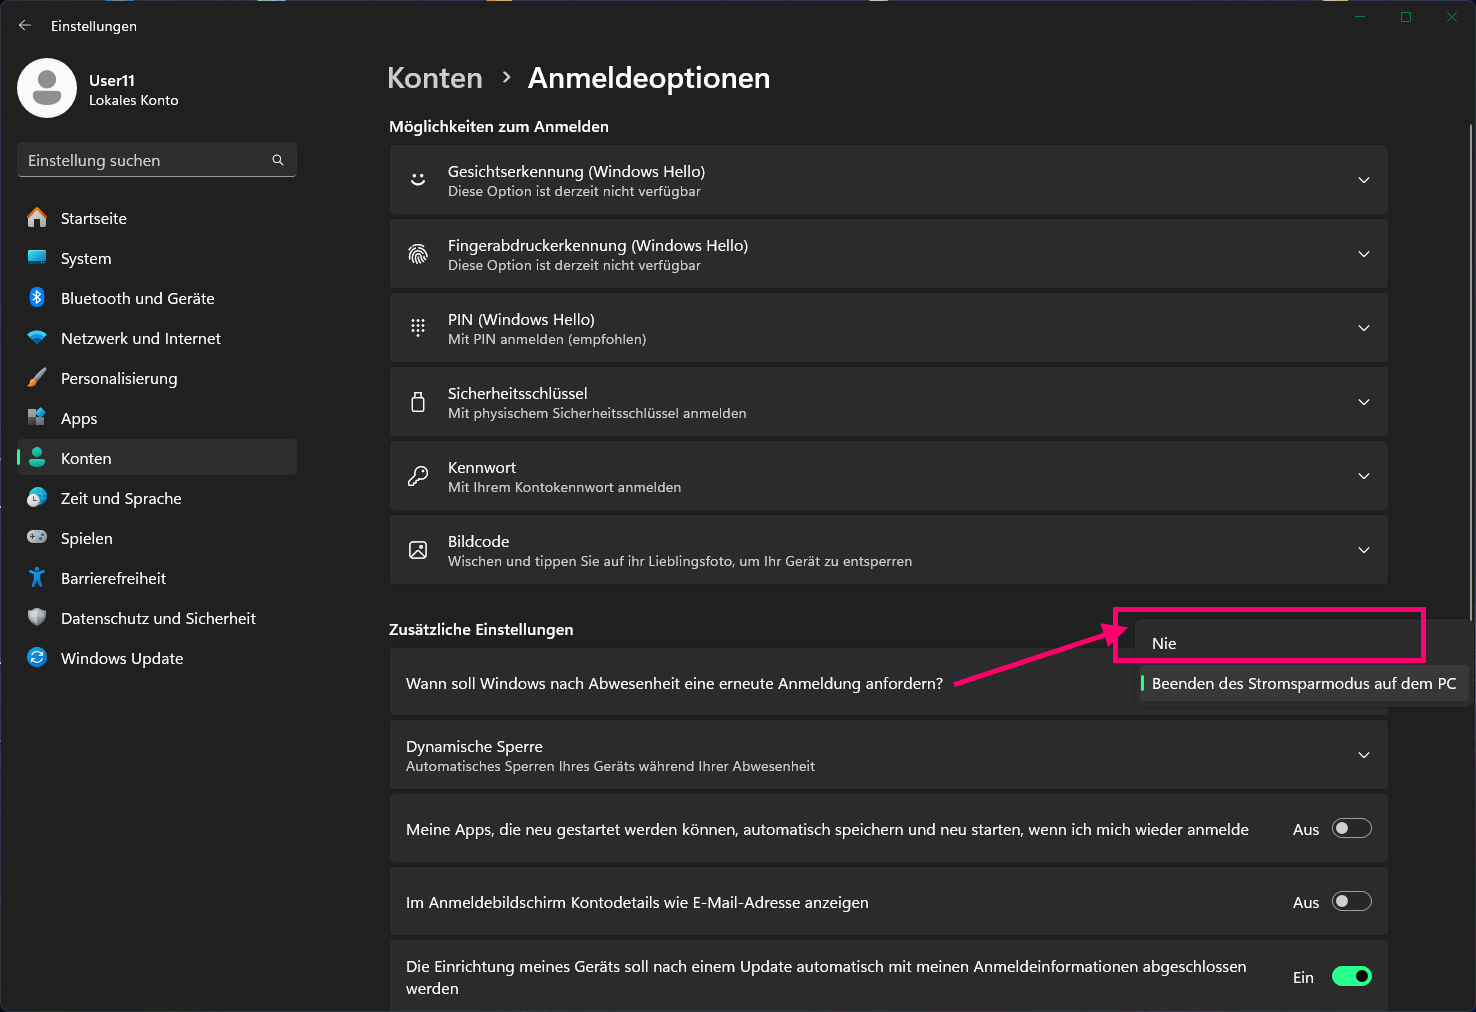This screenshot has width=1476, height=1012.
Task: Click the Kennwort key icon
Action: (x=418, y=476)
